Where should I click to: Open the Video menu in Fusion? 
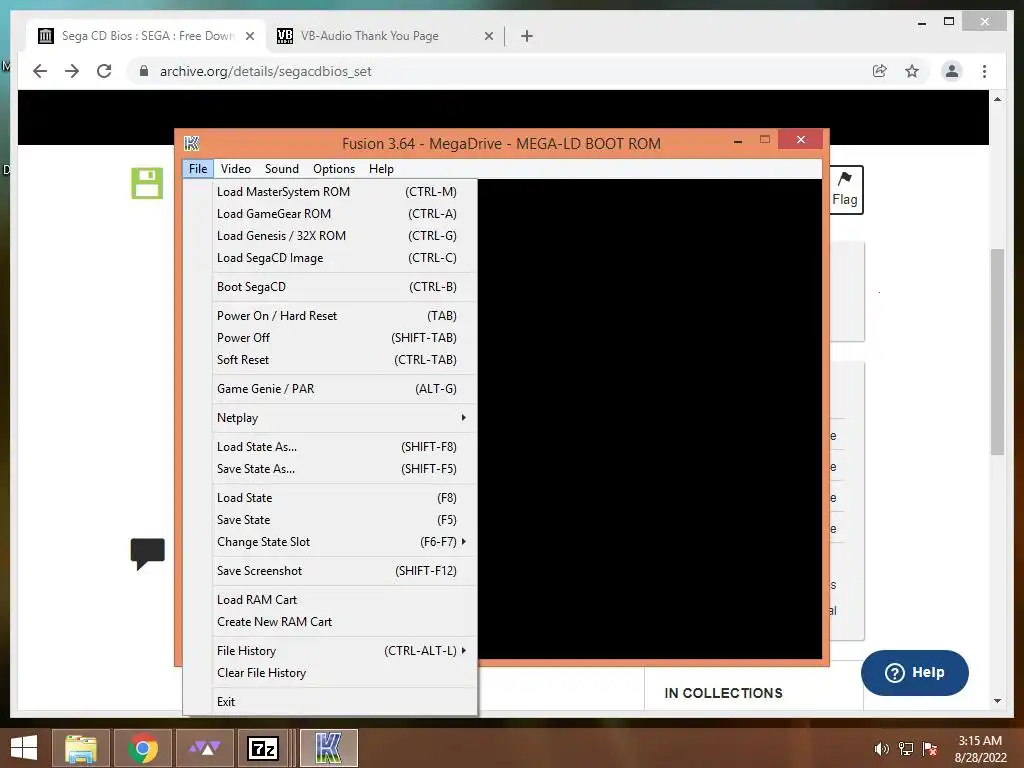tap(236, 168)
